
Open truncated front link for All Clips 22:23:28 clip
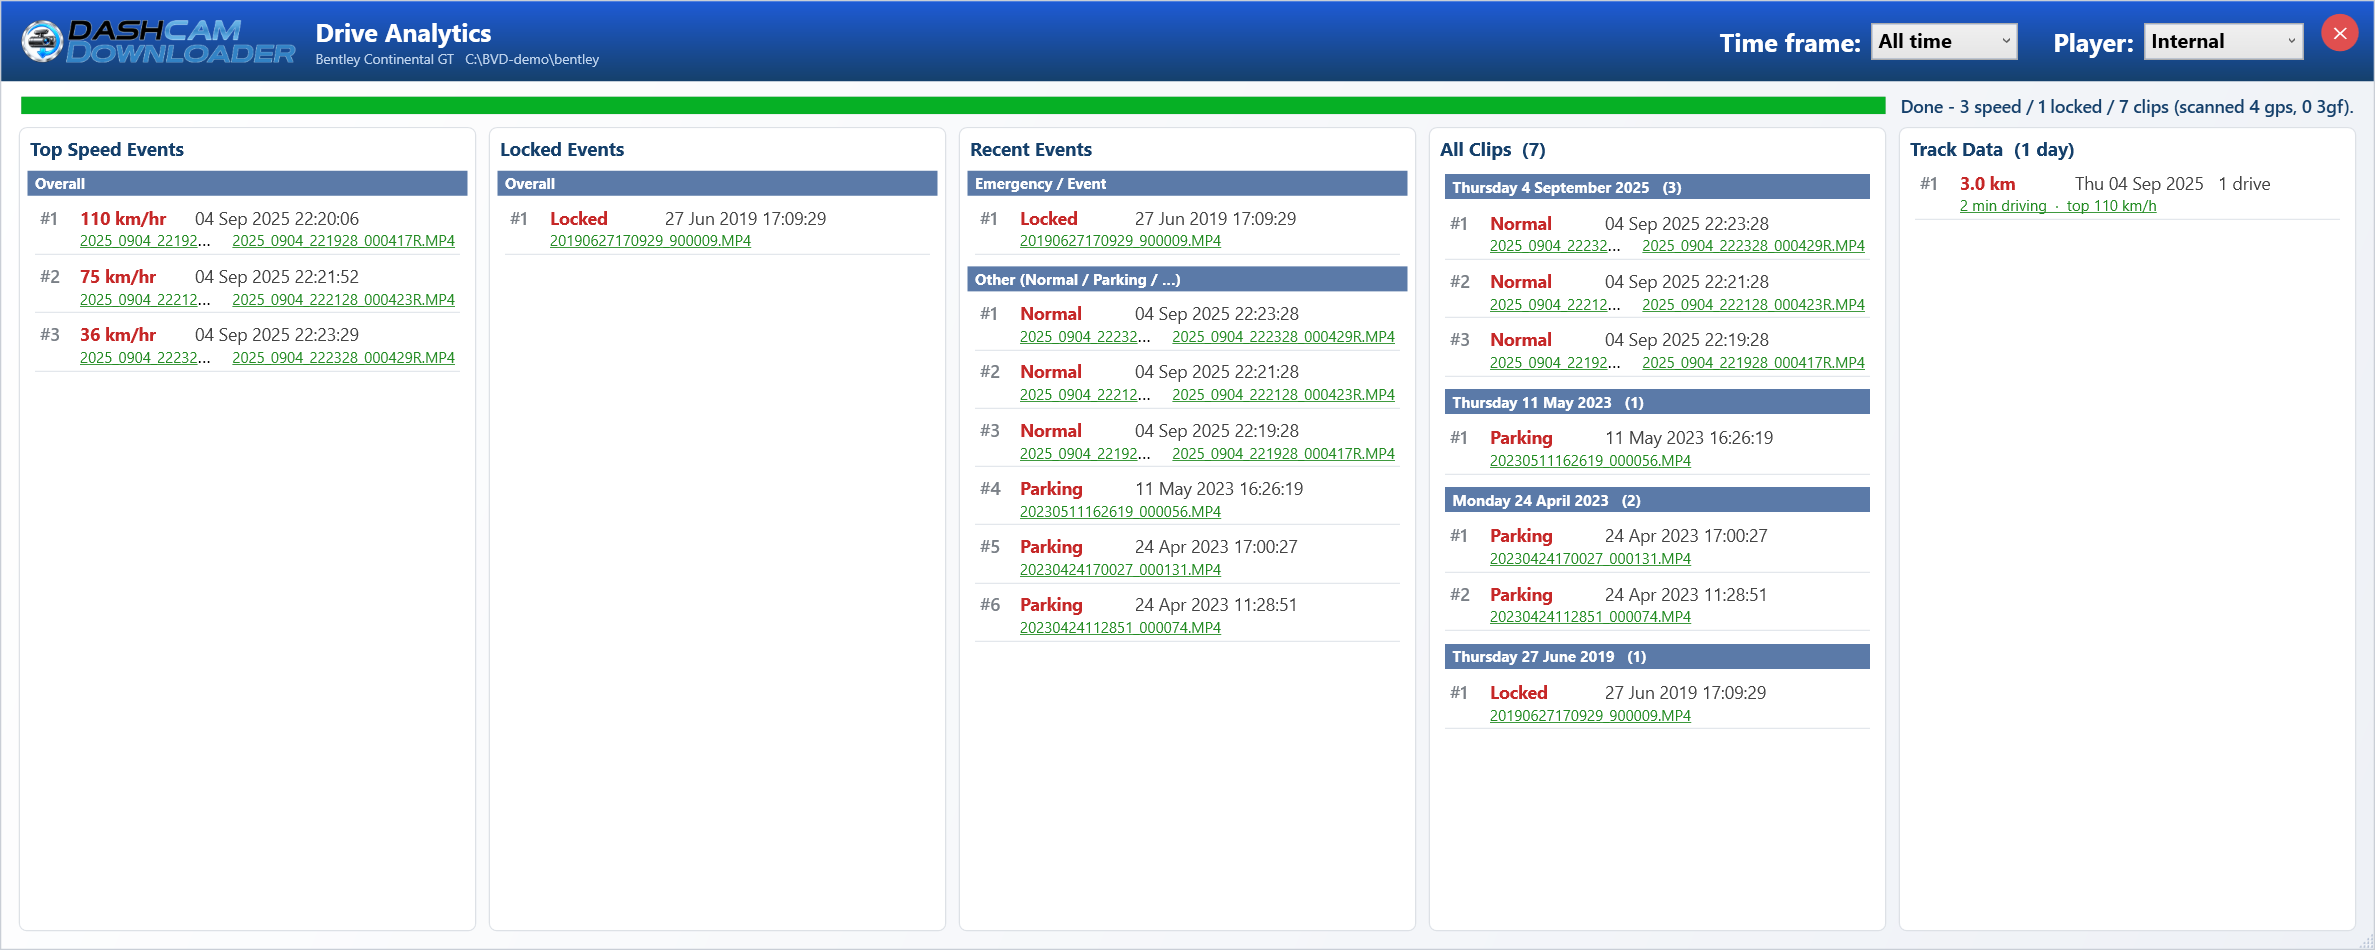[1555, 246]
